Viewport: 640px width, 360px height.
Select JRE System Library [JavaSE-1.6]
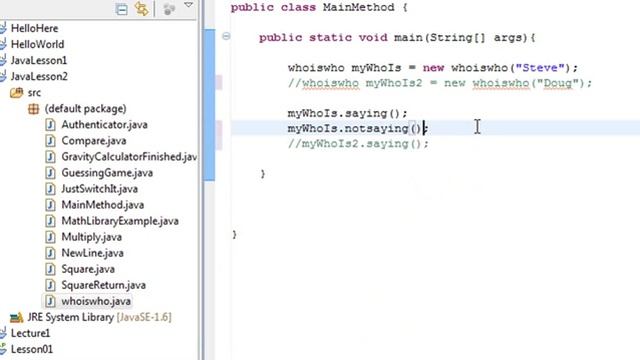[x=100, y=317]
